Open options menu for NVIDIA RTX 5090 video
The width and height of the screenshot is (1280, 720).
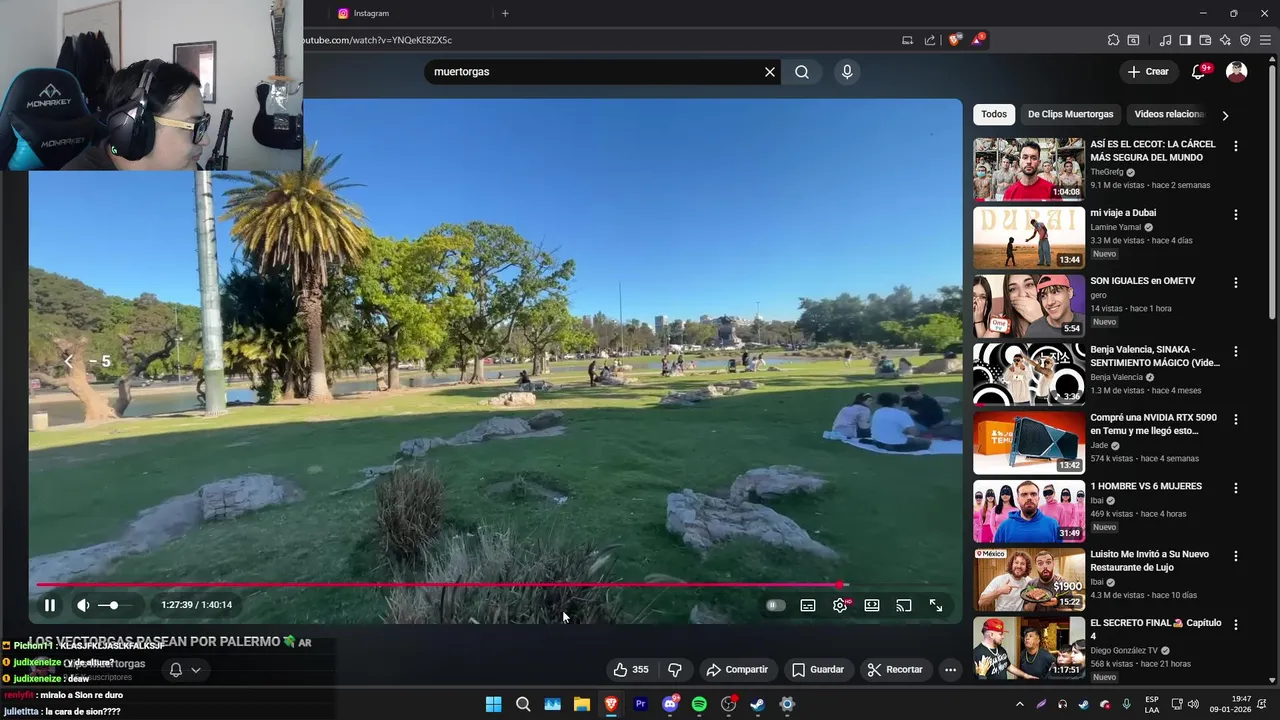click(x=1236, y=420)
